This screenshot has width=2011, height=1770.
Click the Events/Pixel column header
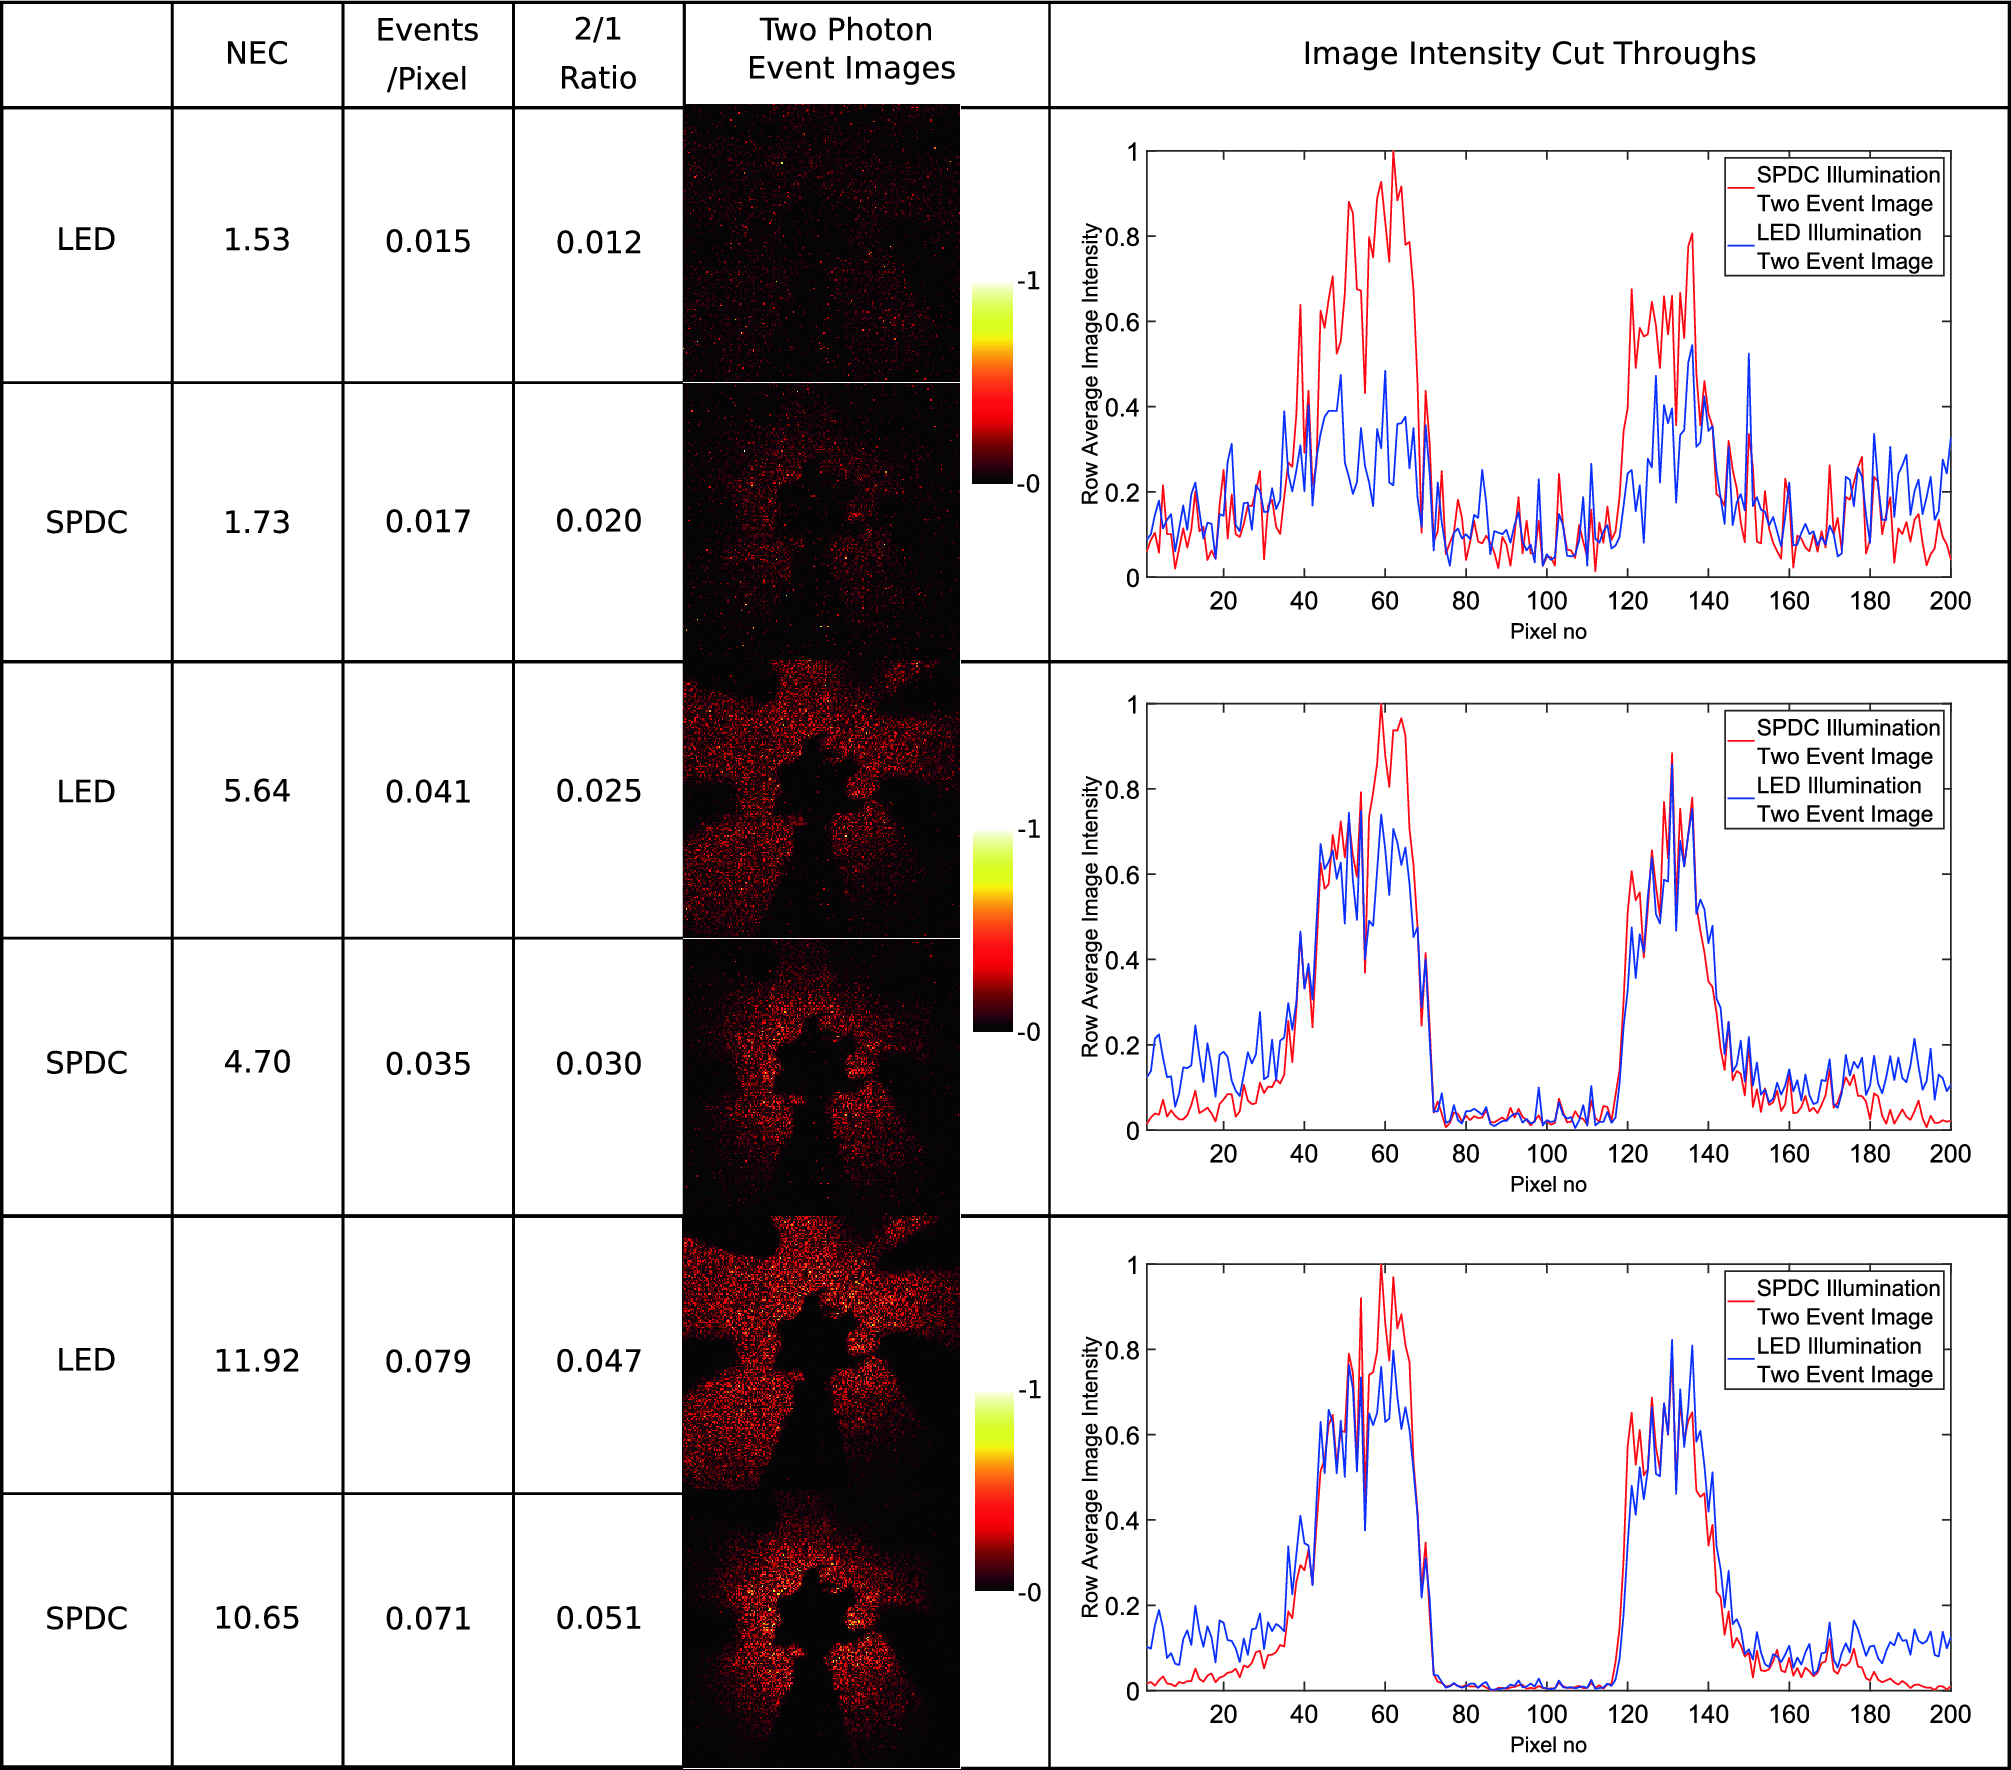(427, 49)
